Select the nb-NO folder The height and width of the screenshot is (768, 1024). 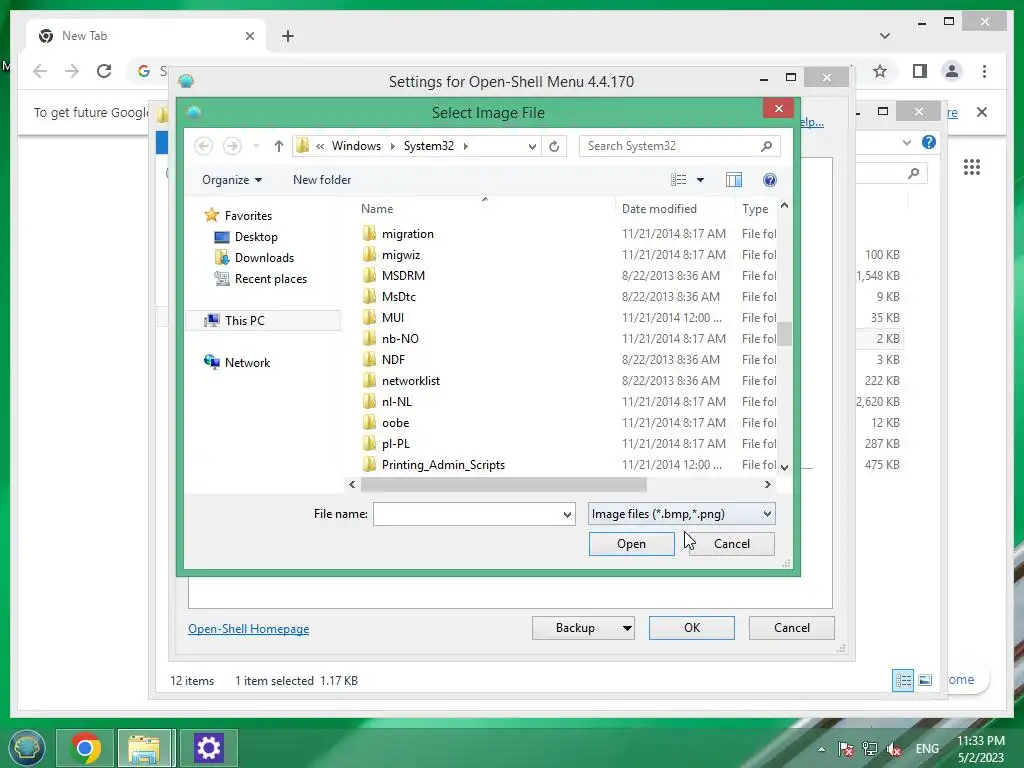click(400, 338)
